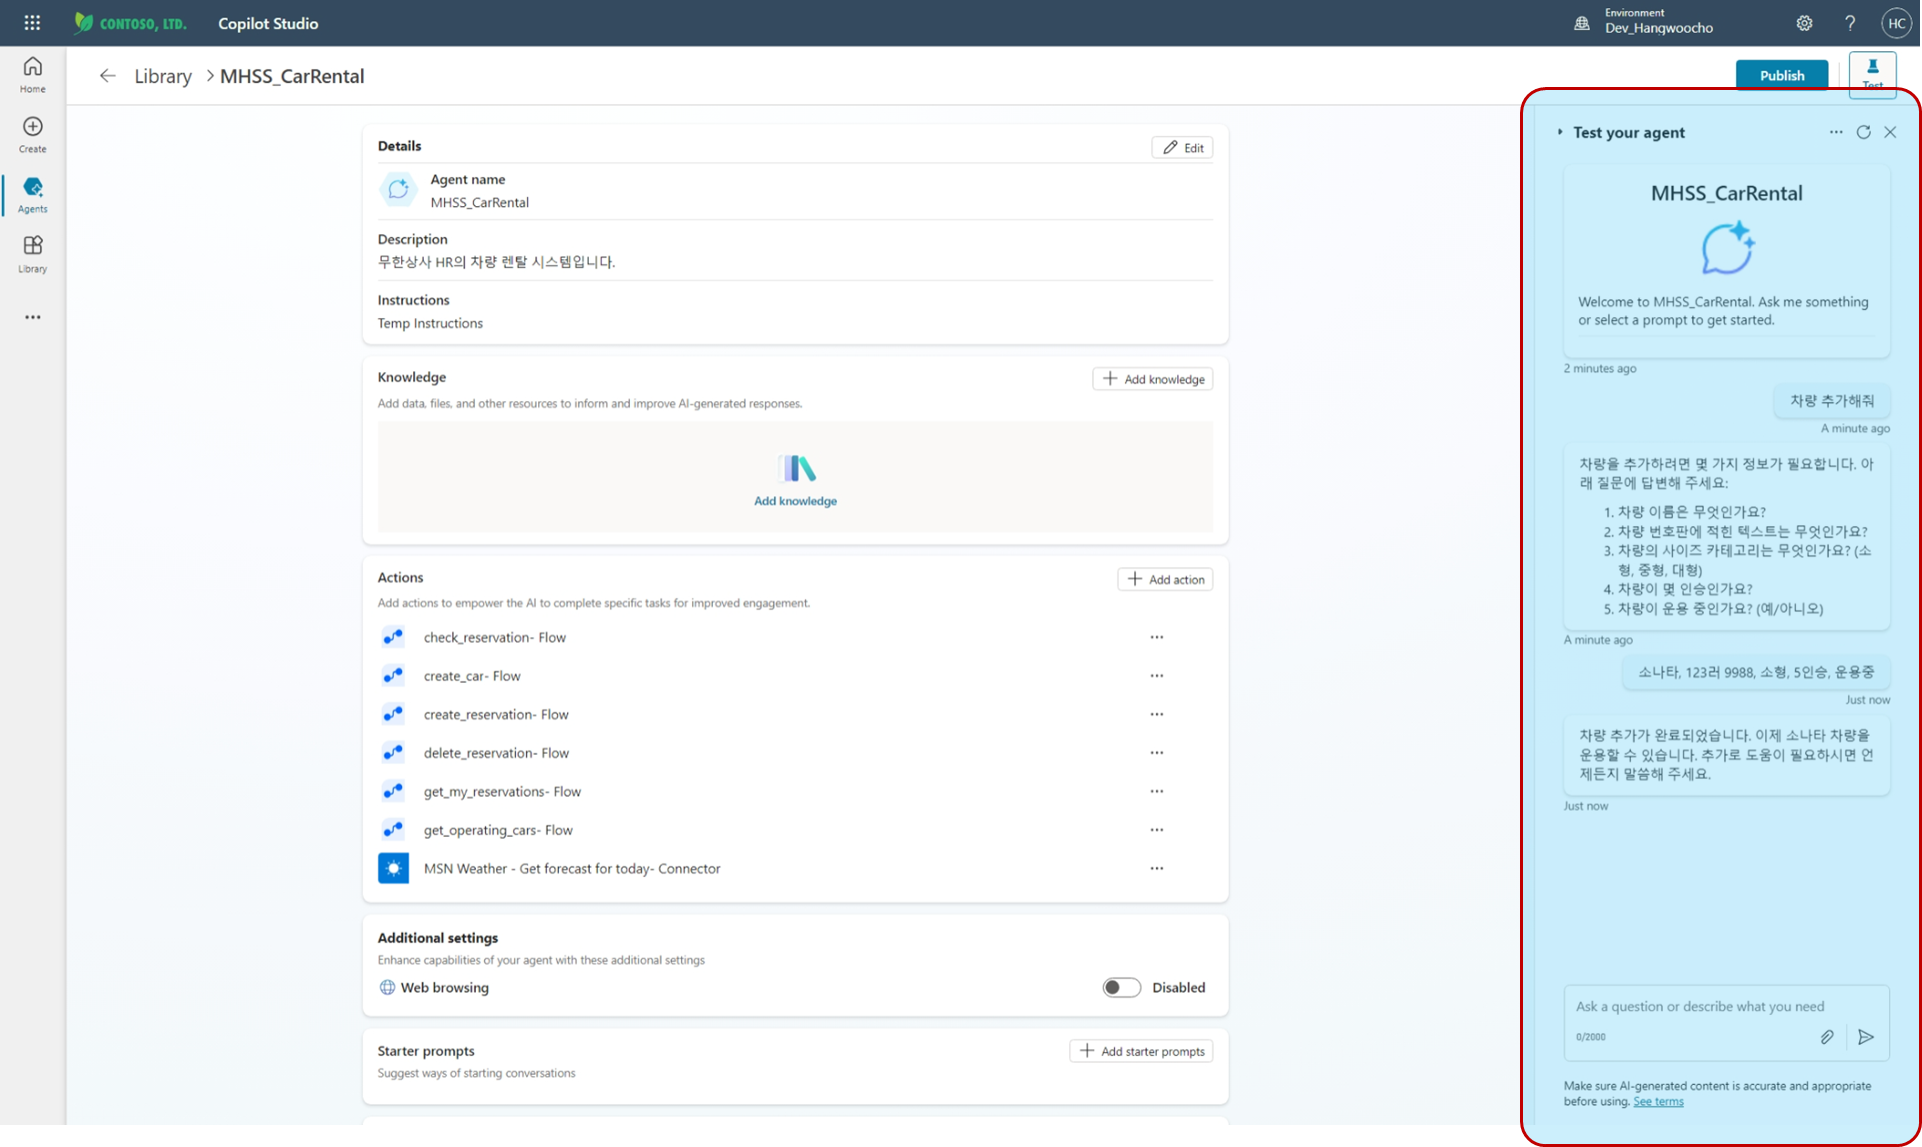
Task: Open the get_operating_cars- Flow action
Action: [x=498, y=830]
